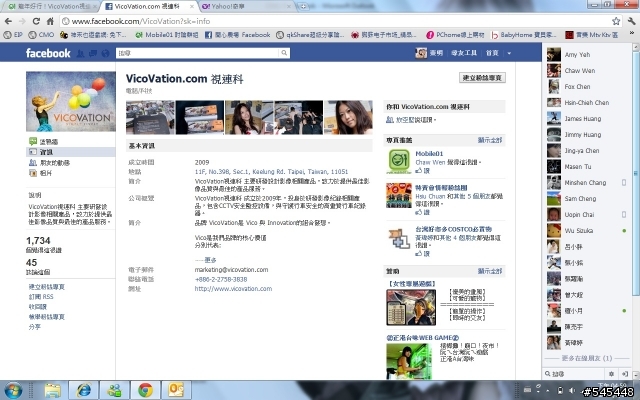The width and height of the screenshot is (640, 400).
Task: Open the Mobile01 page title link
Action: 429,153
